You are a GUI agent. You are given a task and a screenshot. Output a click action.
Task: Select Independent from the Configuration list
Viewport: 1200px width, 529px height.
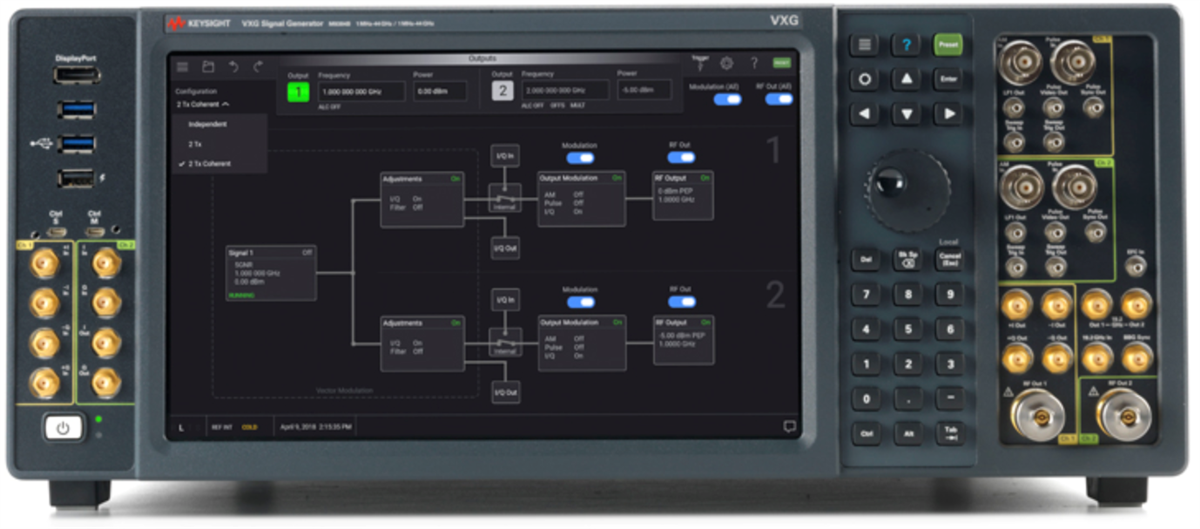[x=207, y=125]
